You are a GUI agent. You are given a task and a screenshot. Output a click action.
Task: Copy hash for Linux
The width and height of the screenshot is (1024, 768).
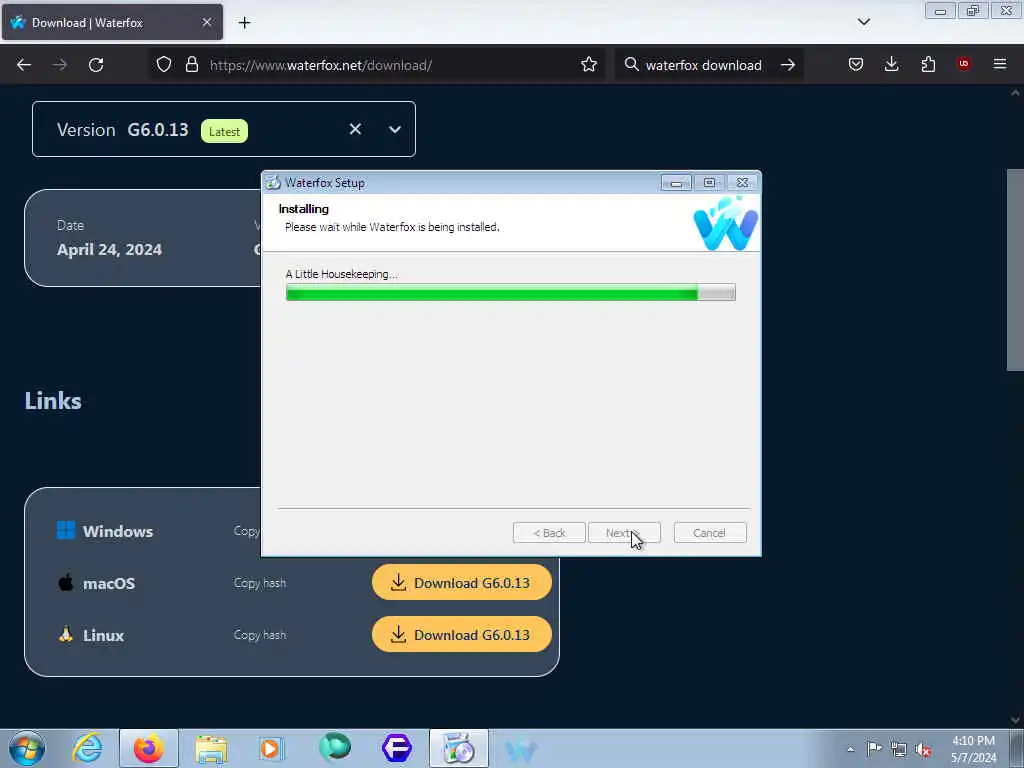(259, 635)
